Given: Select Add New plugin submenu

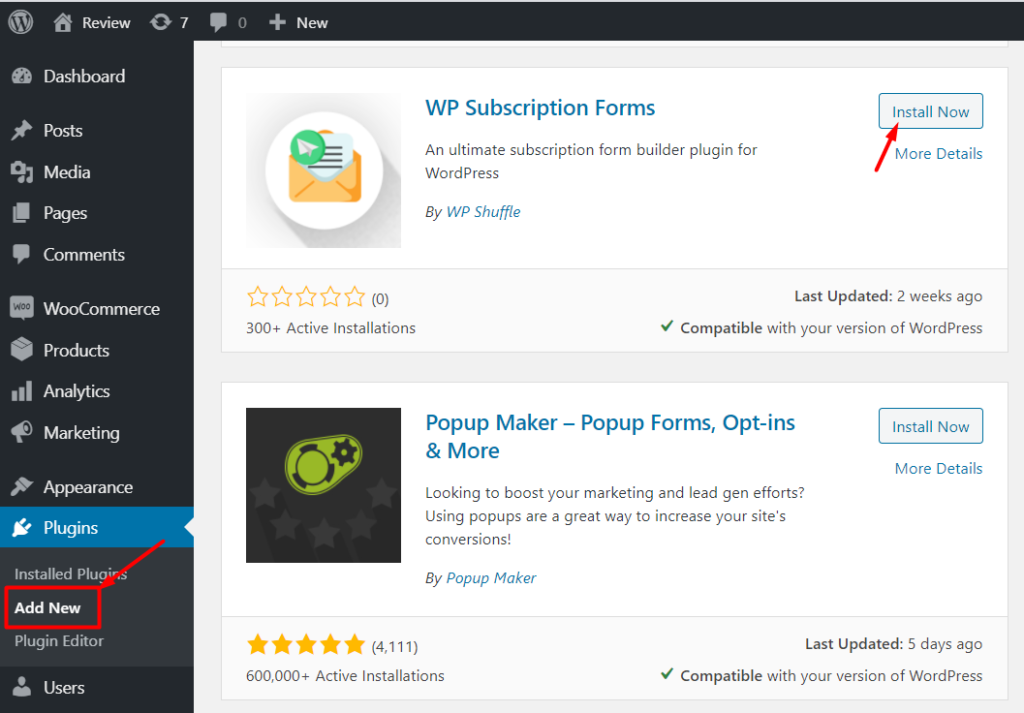Looking at the screenshot, I should pos(48,608).
